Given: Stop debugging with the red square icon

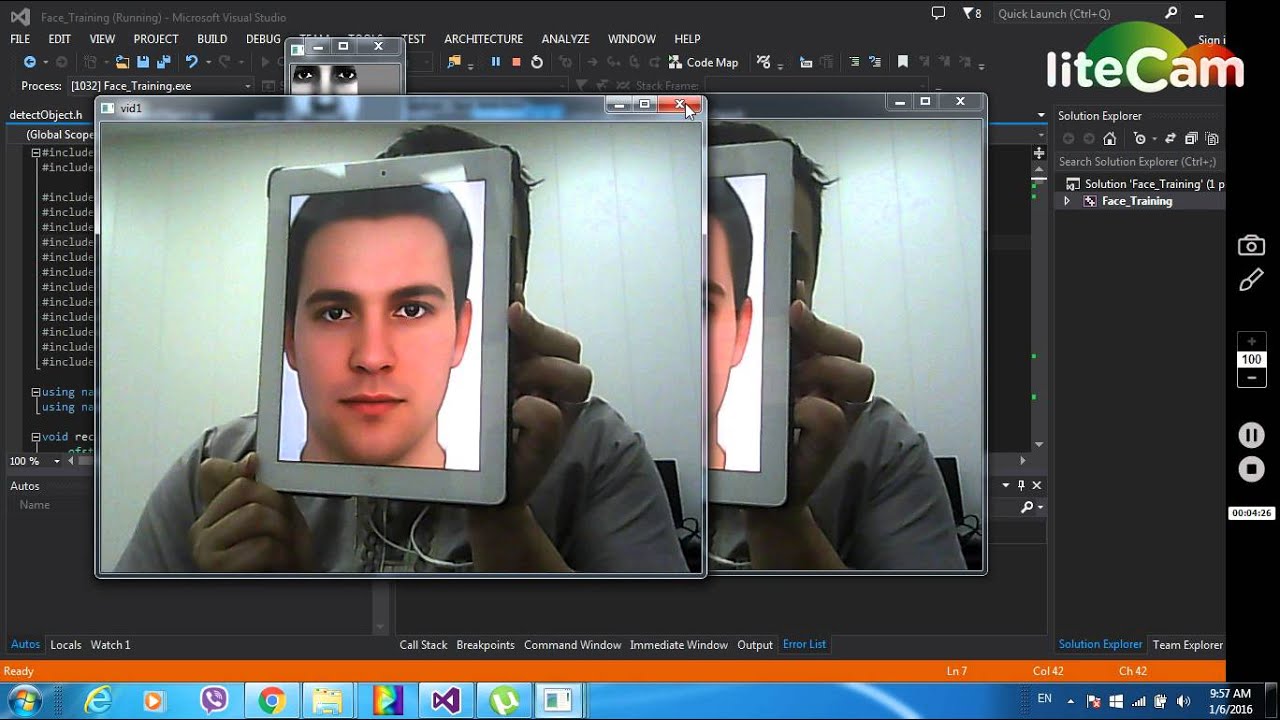Looking at the screenshot, I should [x=516, y=62].
